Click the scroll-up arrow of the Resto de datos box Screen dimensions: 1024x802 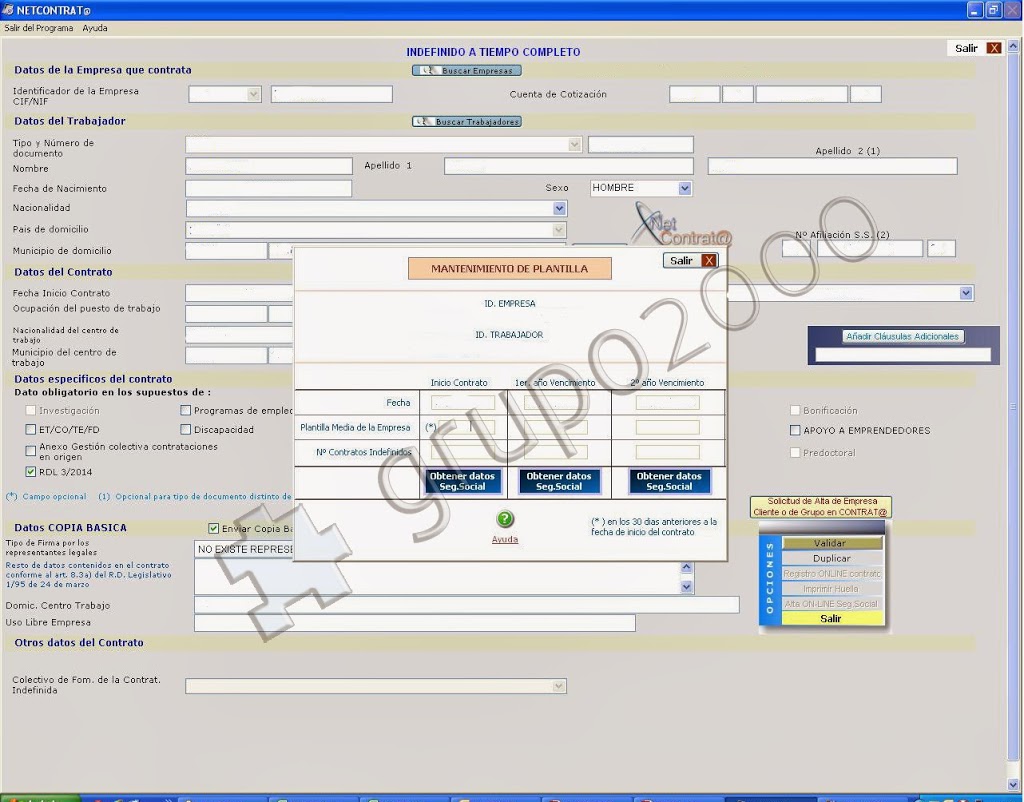pyautogui.click(x=686, y=567)
